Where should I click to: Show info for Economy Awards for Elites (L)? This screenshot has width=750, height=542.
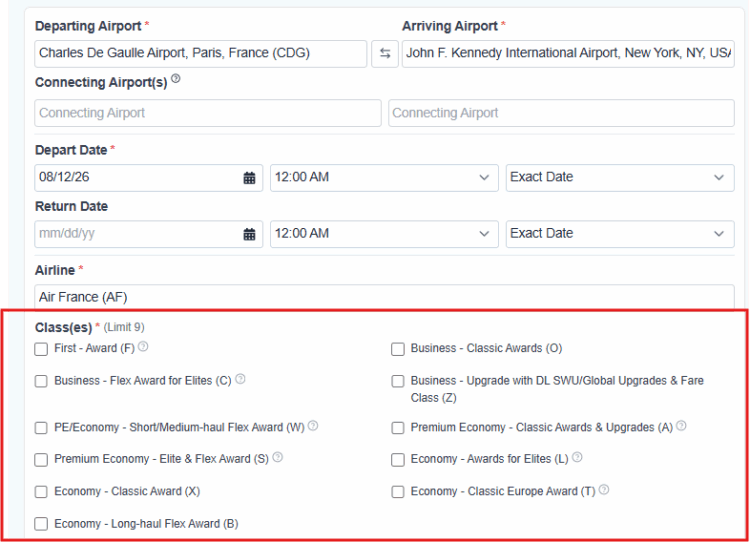click(x=577, y=457)
